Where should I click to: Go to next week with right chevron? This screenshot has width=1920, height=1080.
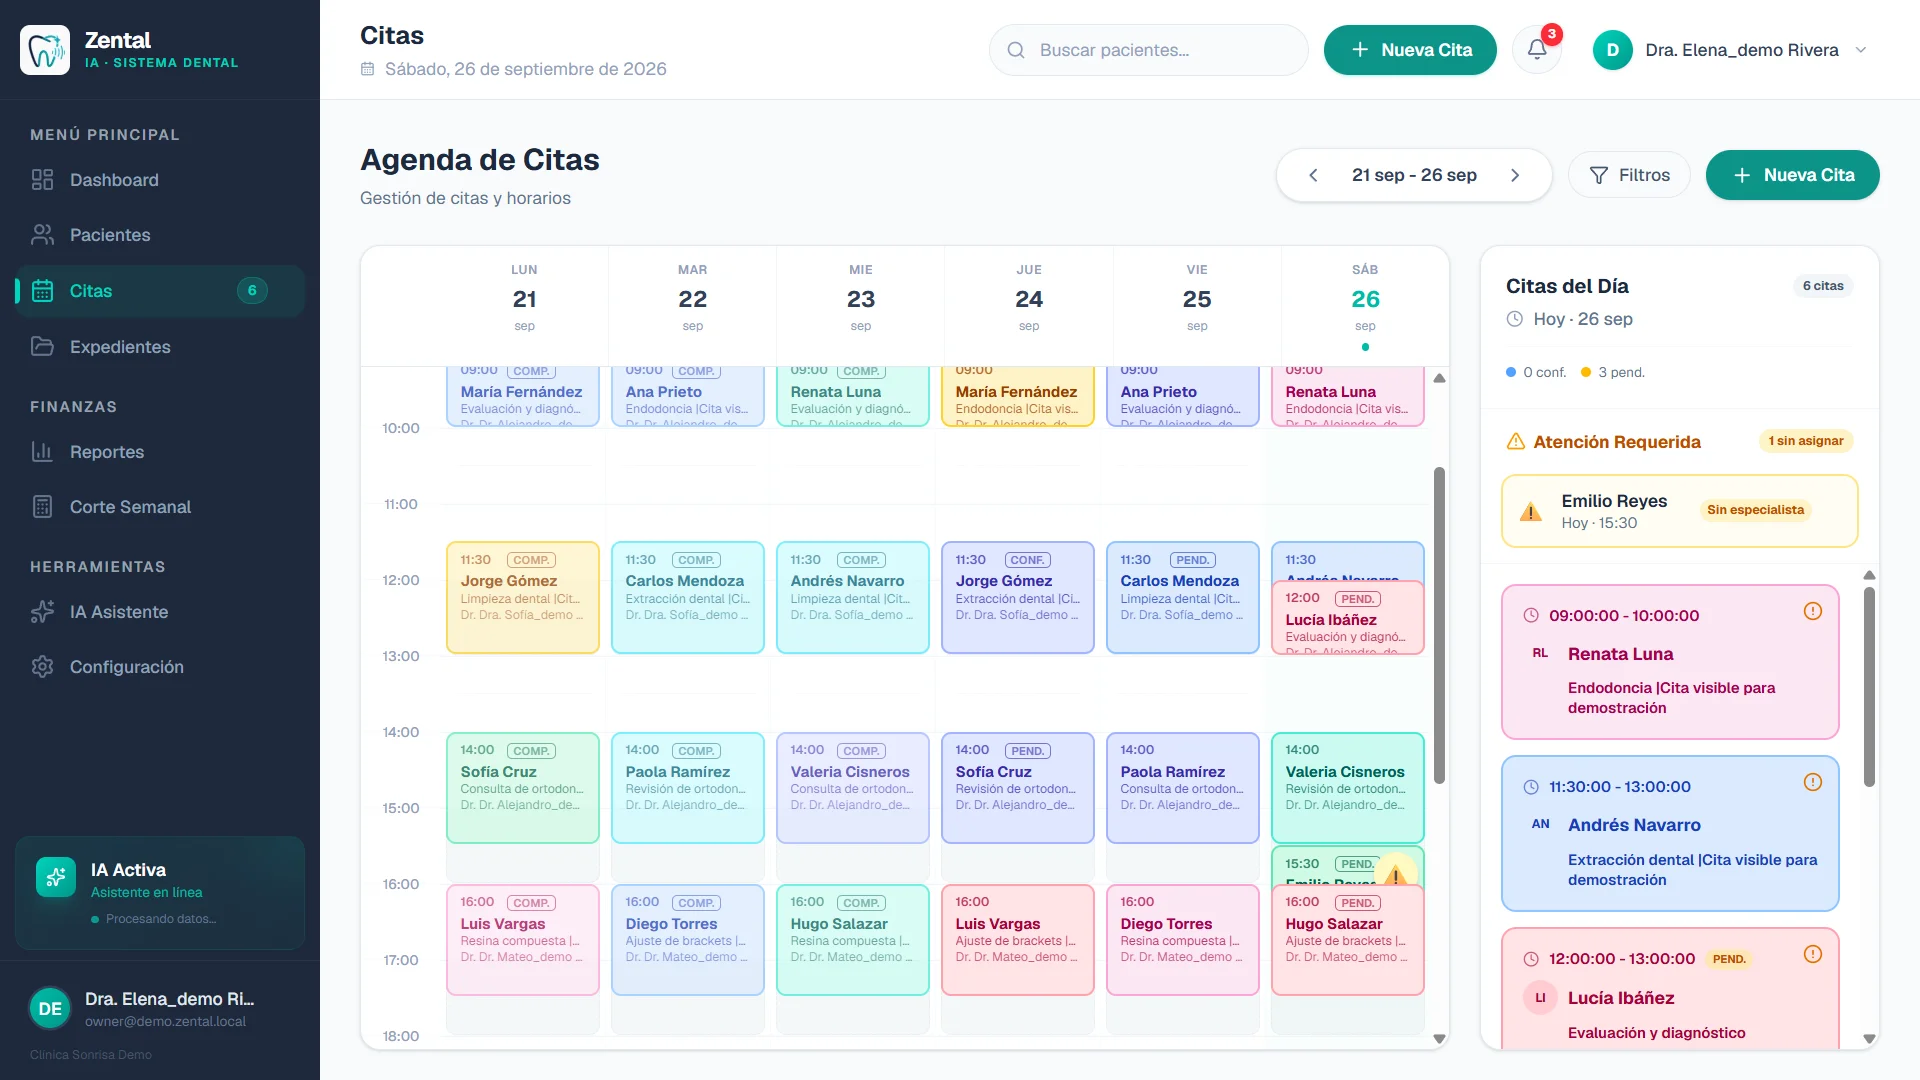1515,175
